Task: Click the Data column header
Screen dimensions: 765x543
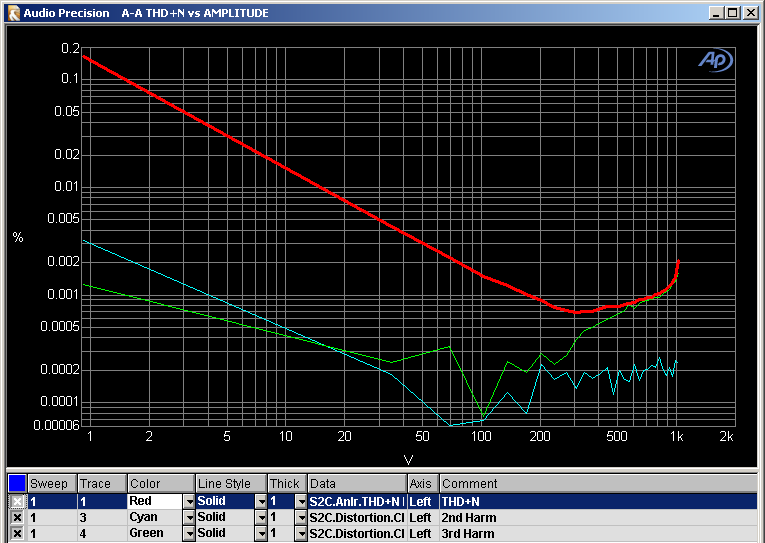Action: point(358,483)
